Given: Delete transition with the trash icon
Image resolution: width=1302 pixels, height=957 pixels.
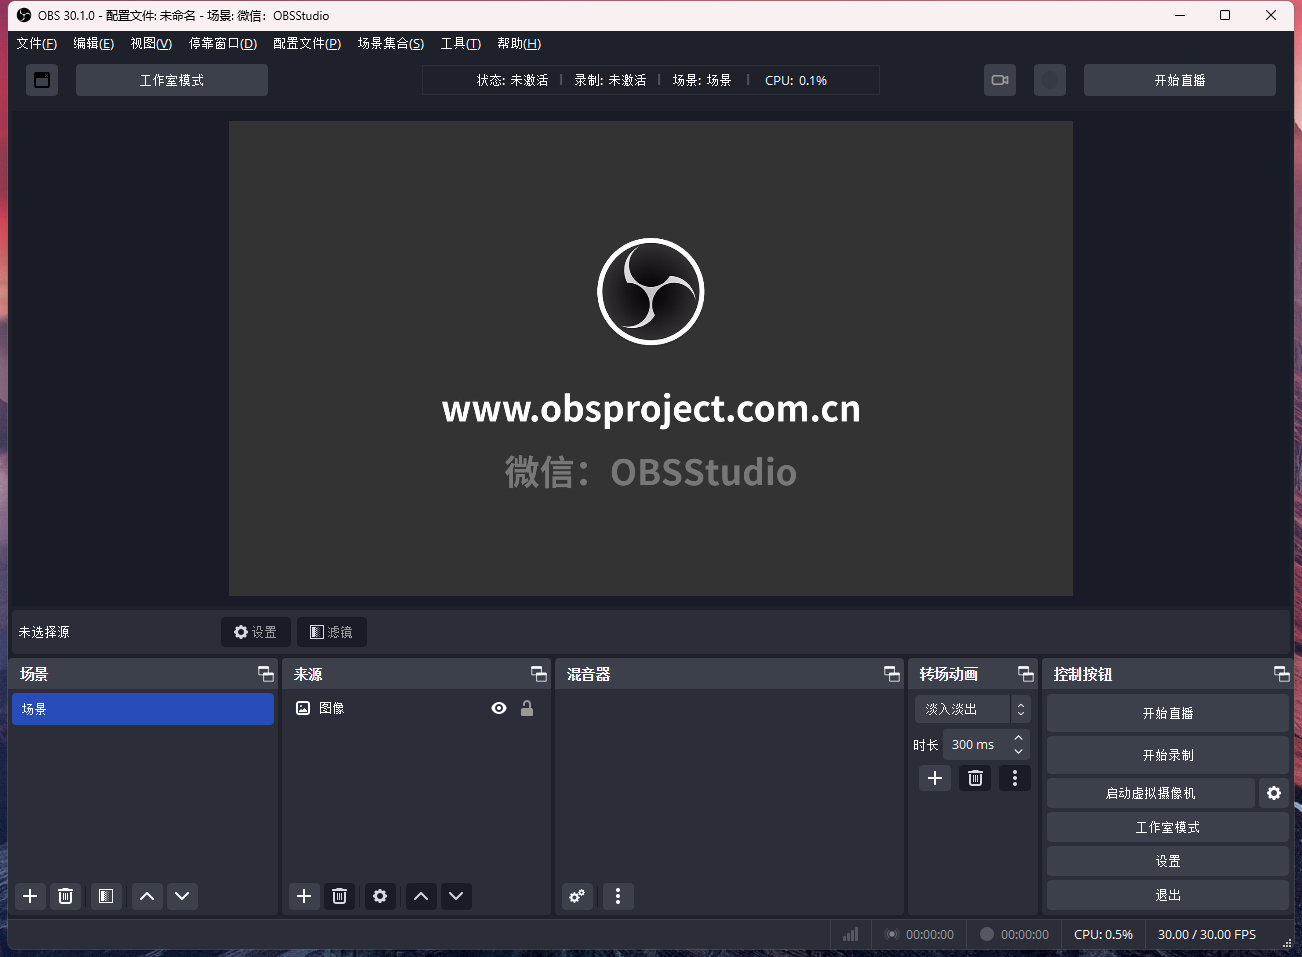Looking at the screenshot, I should coord(975,778).
